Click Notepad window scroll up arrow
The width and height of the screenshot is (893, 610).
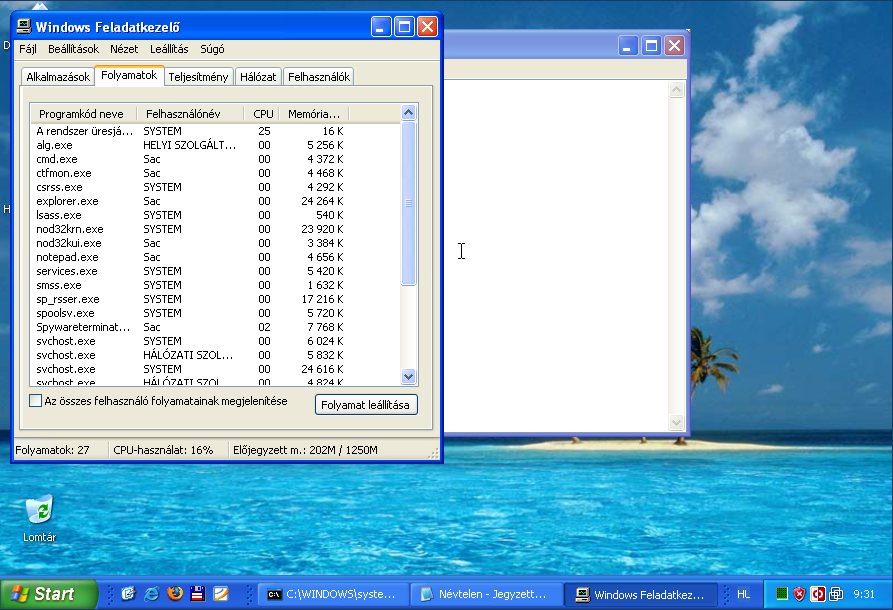[x=676, y=89]
